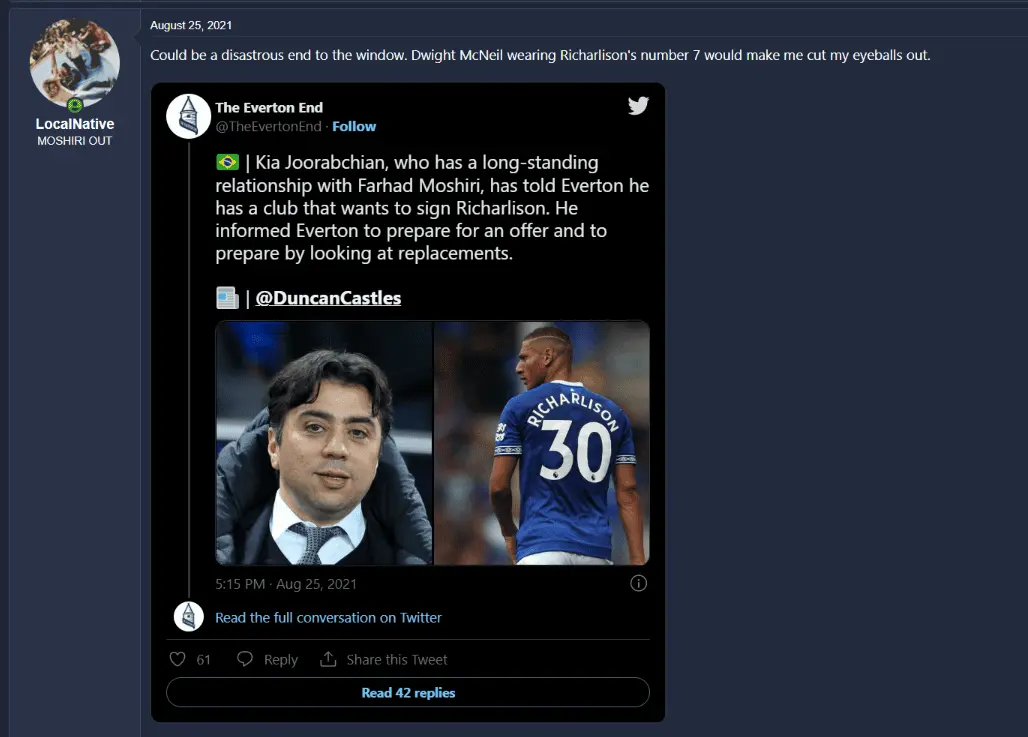Viewport: 1028px width, 737px height.
Task: Like the tweet with the heart icon
Action: coord(178,659)
